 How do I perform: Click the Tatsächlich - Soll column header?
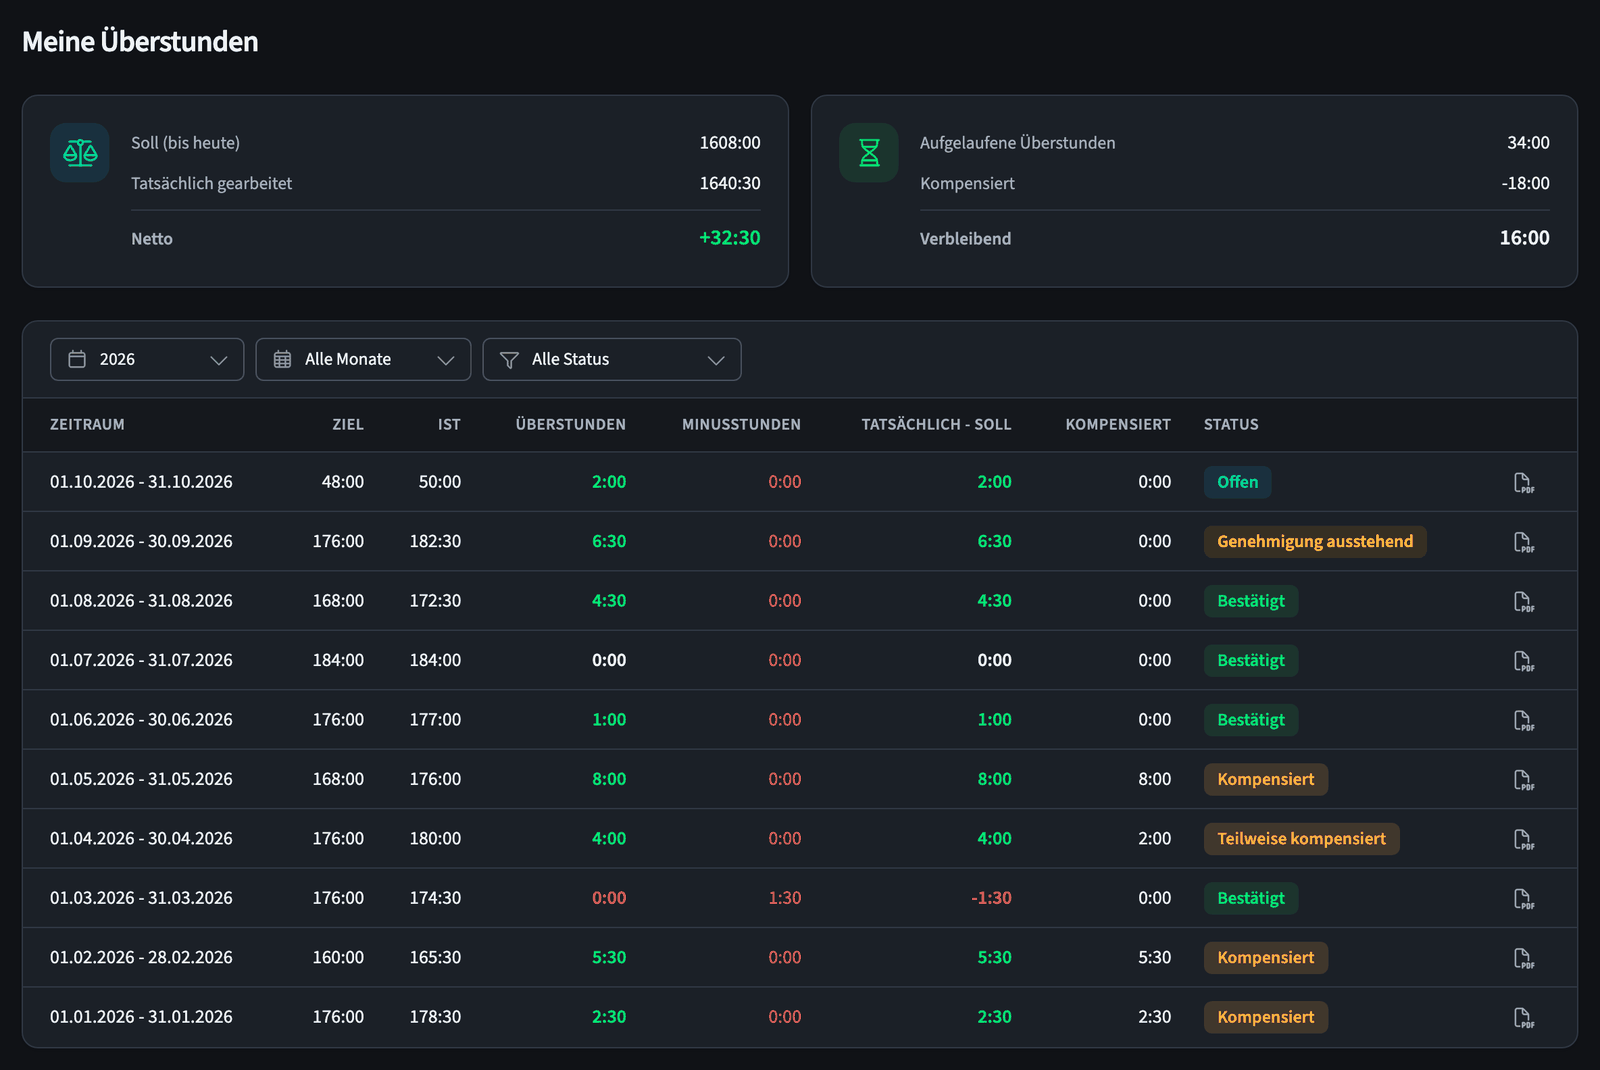tap(936, 424)
